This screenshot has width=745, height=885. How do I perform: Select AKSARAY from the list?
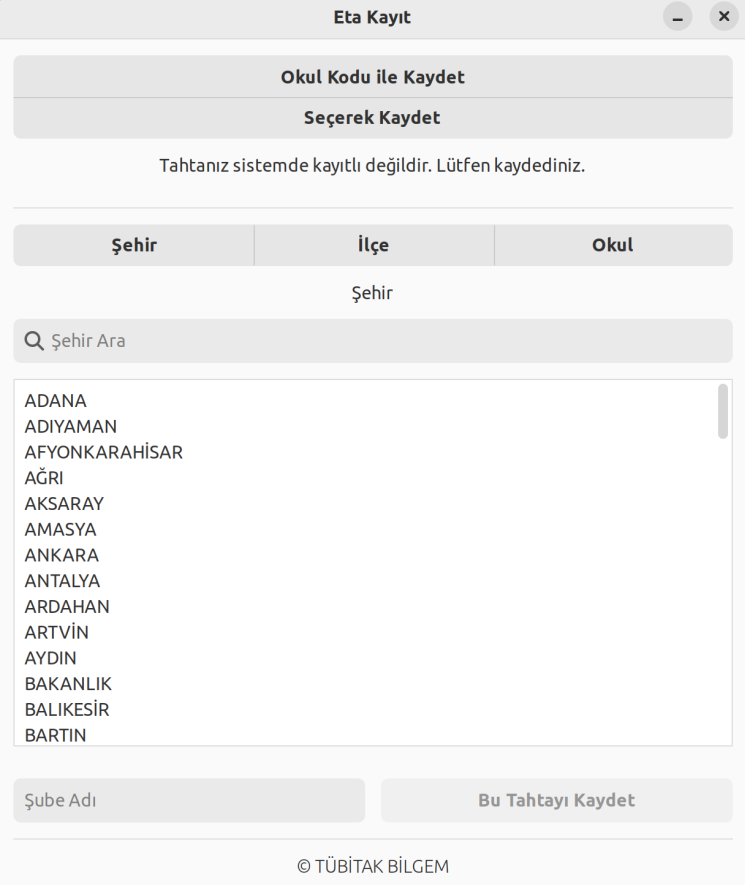[x=64, y=504]
